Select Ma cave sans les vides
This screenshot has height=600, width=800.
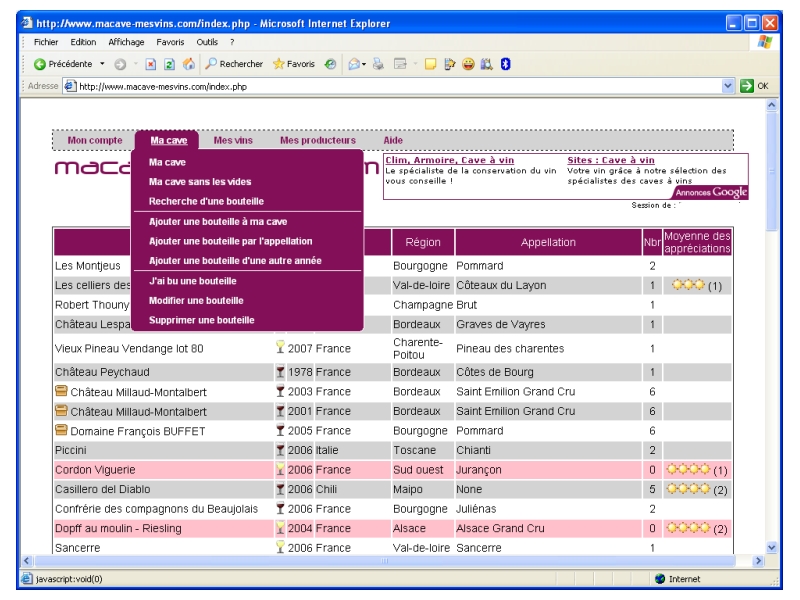[x=200, y=182]
